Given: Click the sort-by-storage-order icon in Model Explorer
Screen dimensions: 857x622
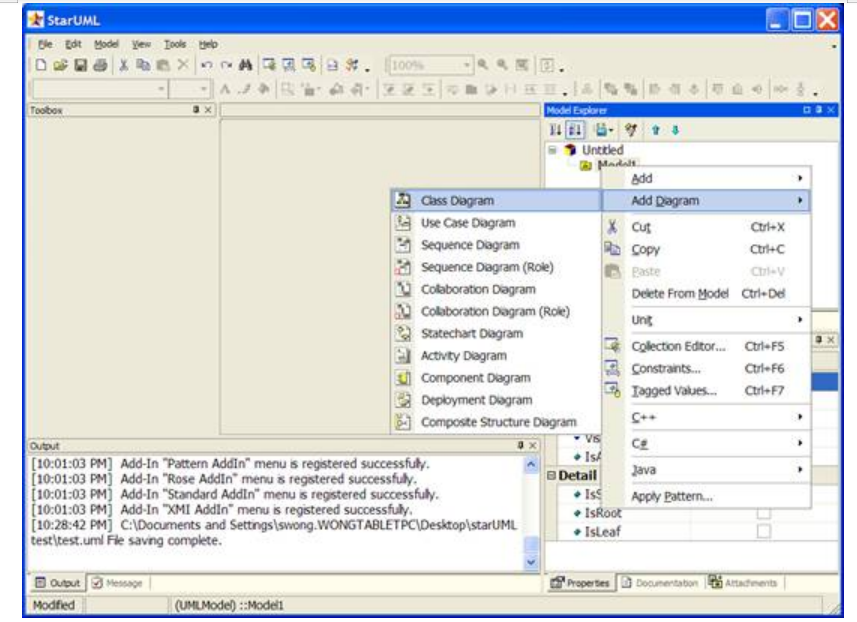Looking at the screenshot, I should [555, 130].
